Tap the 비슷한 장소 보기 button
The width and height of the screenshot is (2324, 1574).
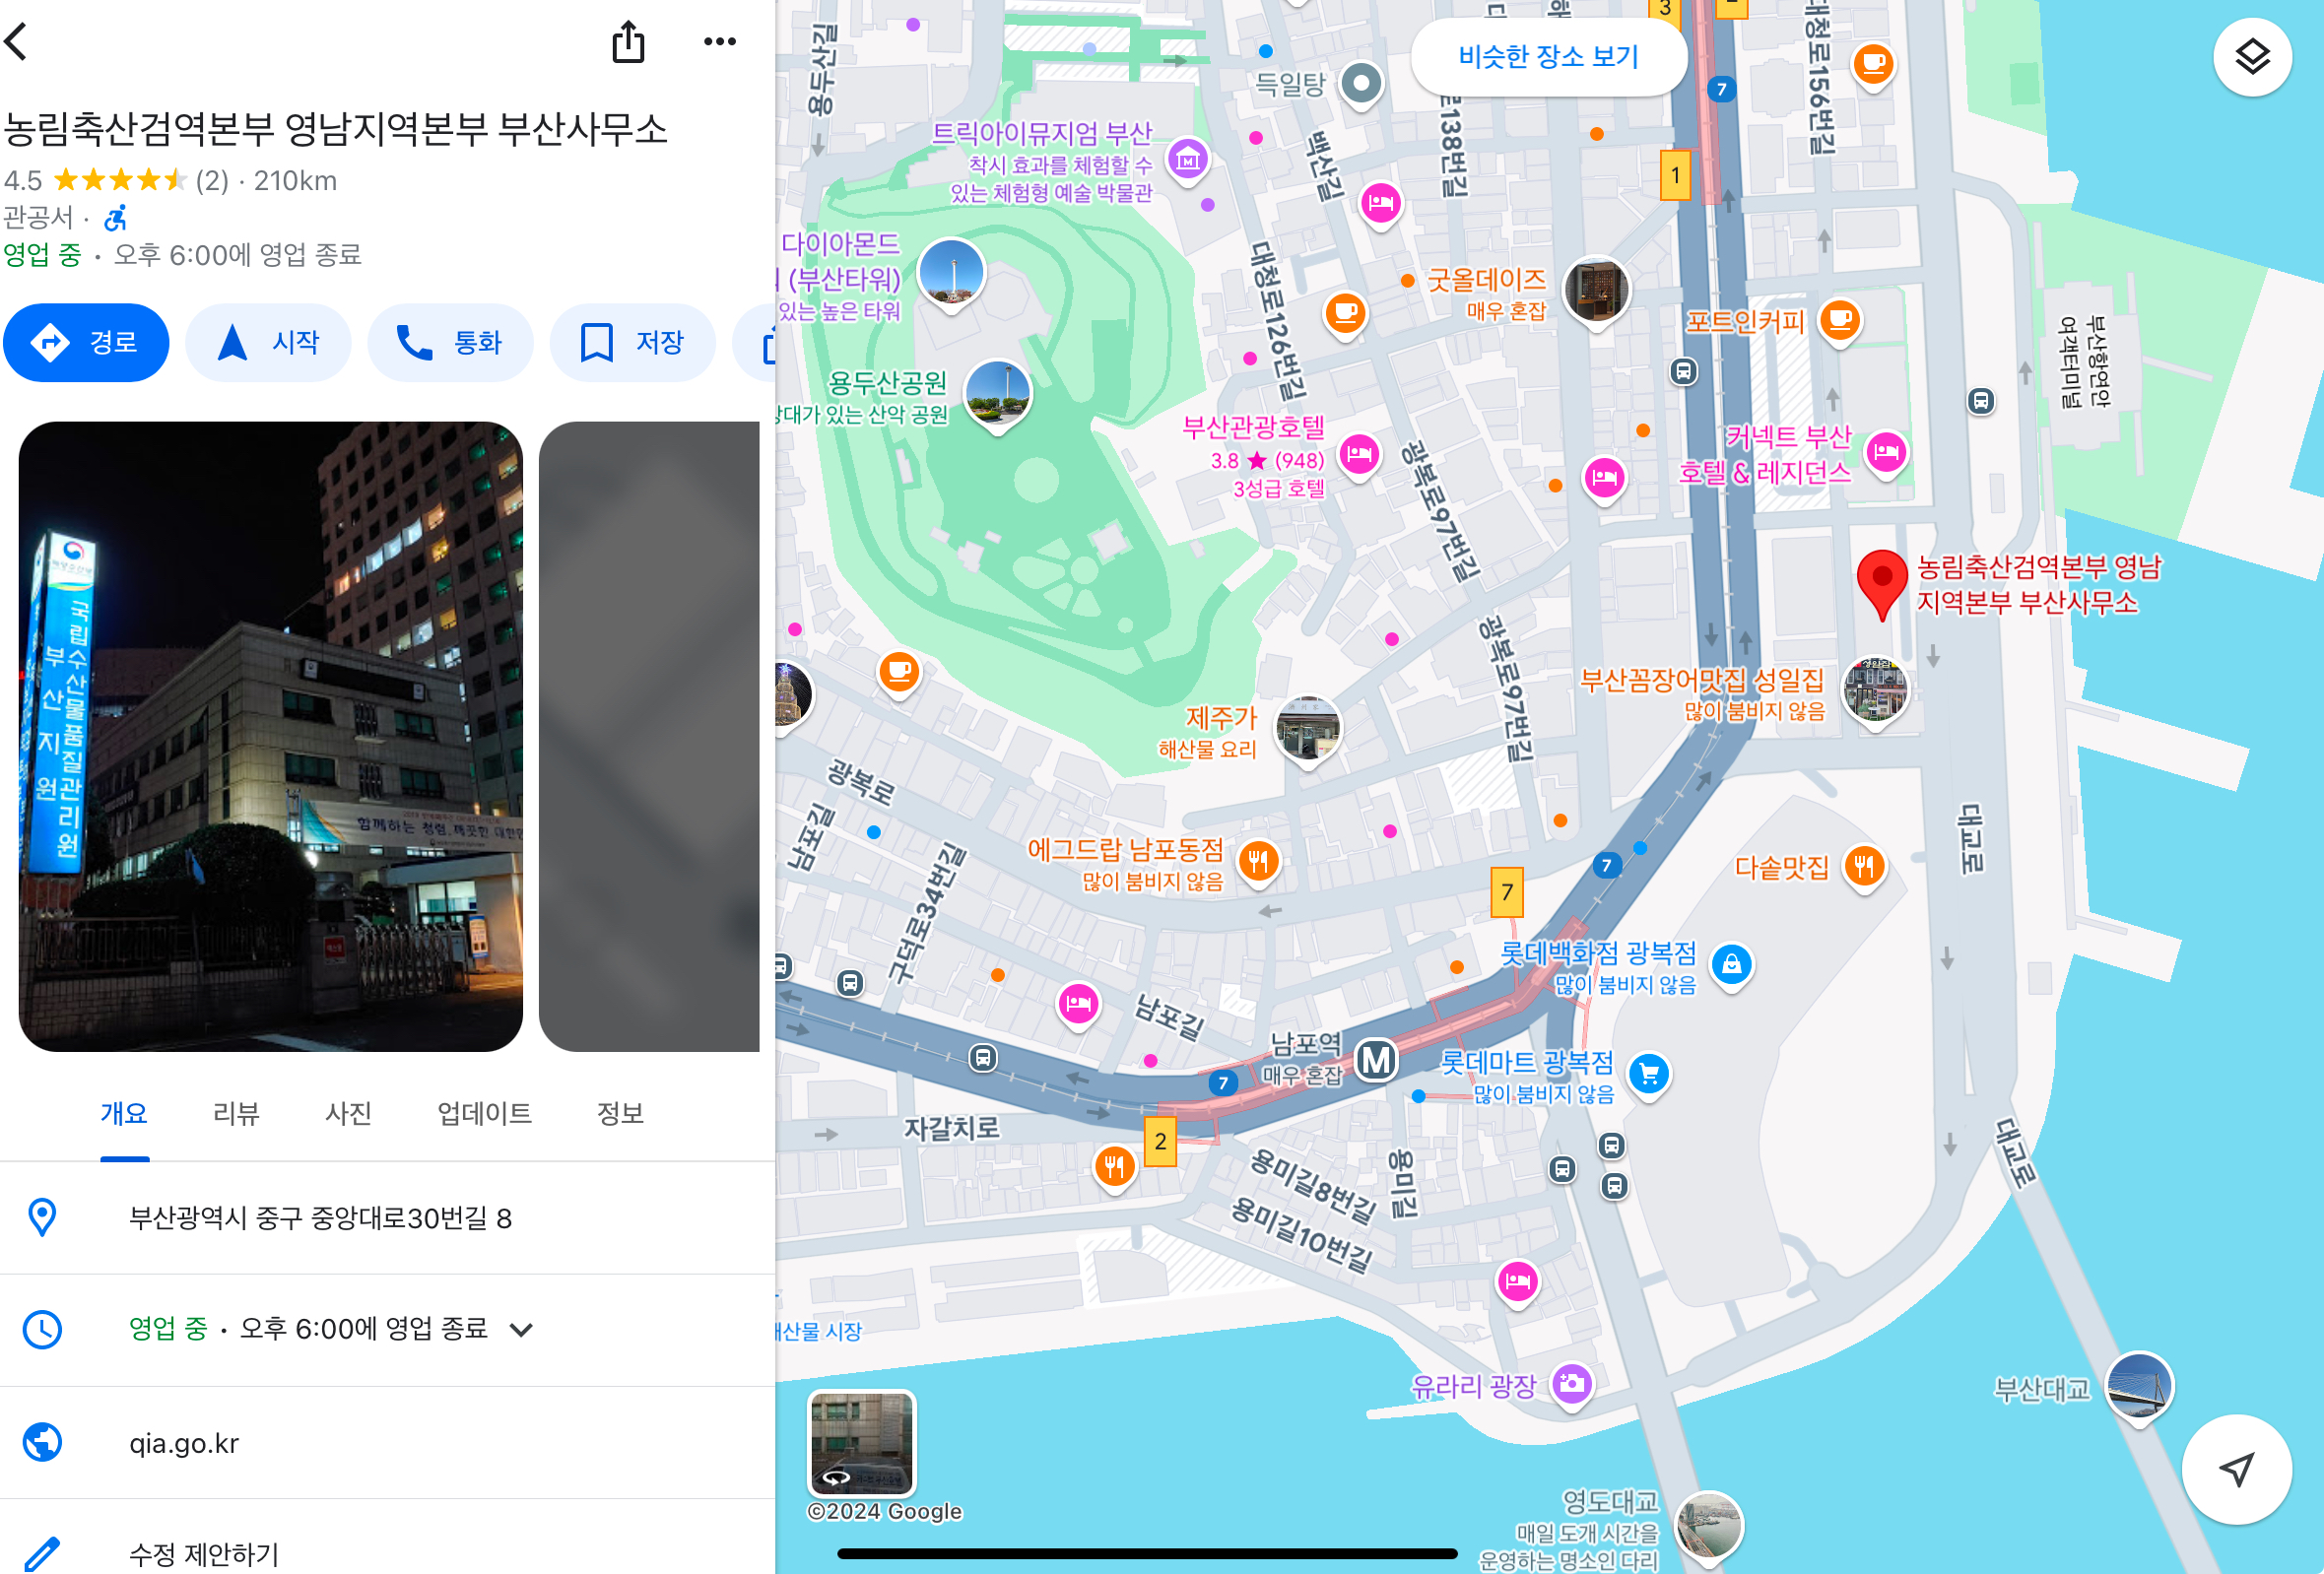click(1548, 57)
